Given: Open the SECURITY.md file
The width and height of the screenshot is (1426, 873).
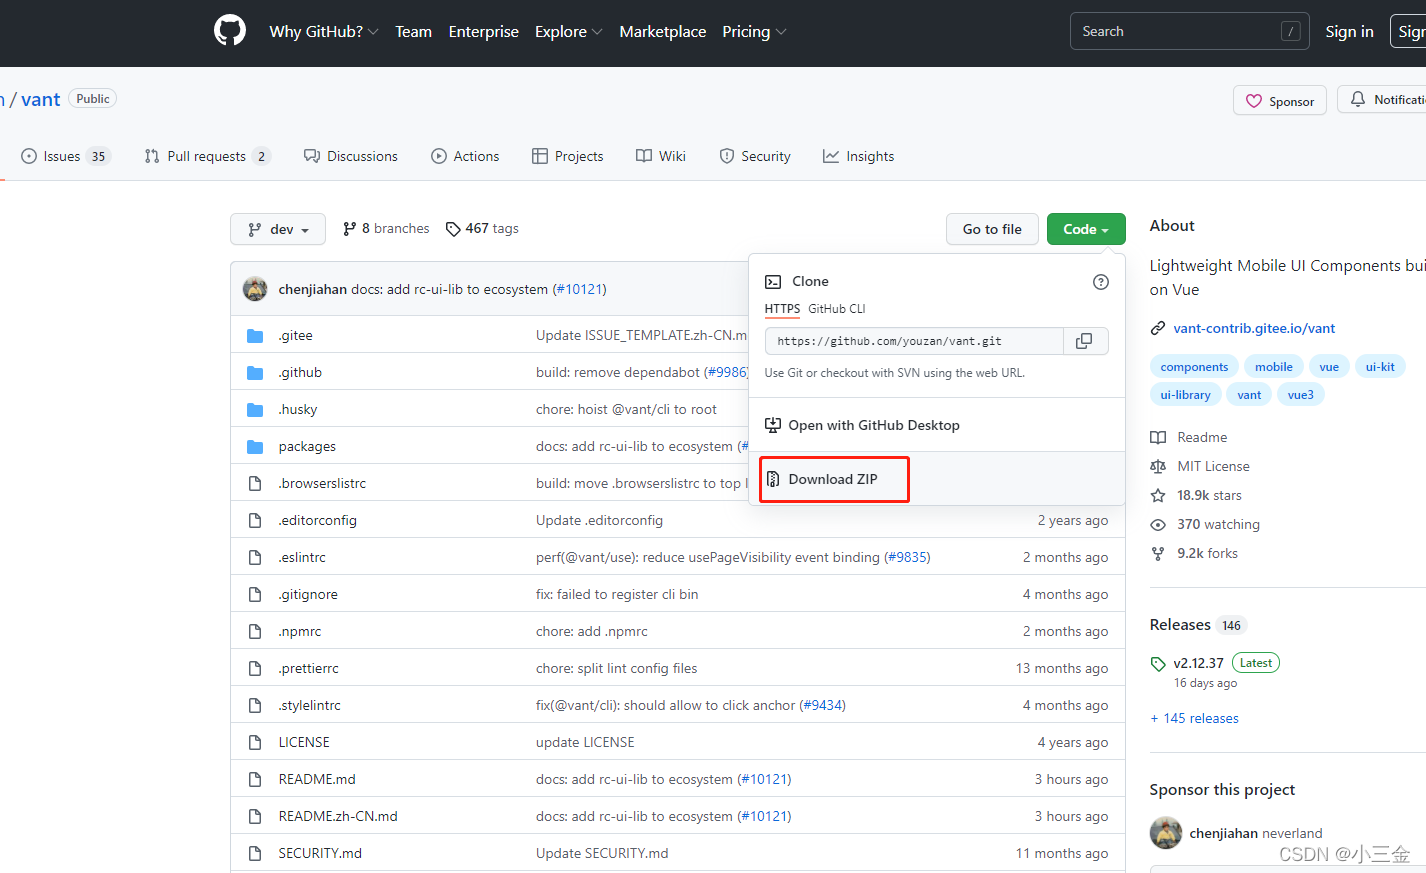Looking at the screenshot, I should point(320,854).
